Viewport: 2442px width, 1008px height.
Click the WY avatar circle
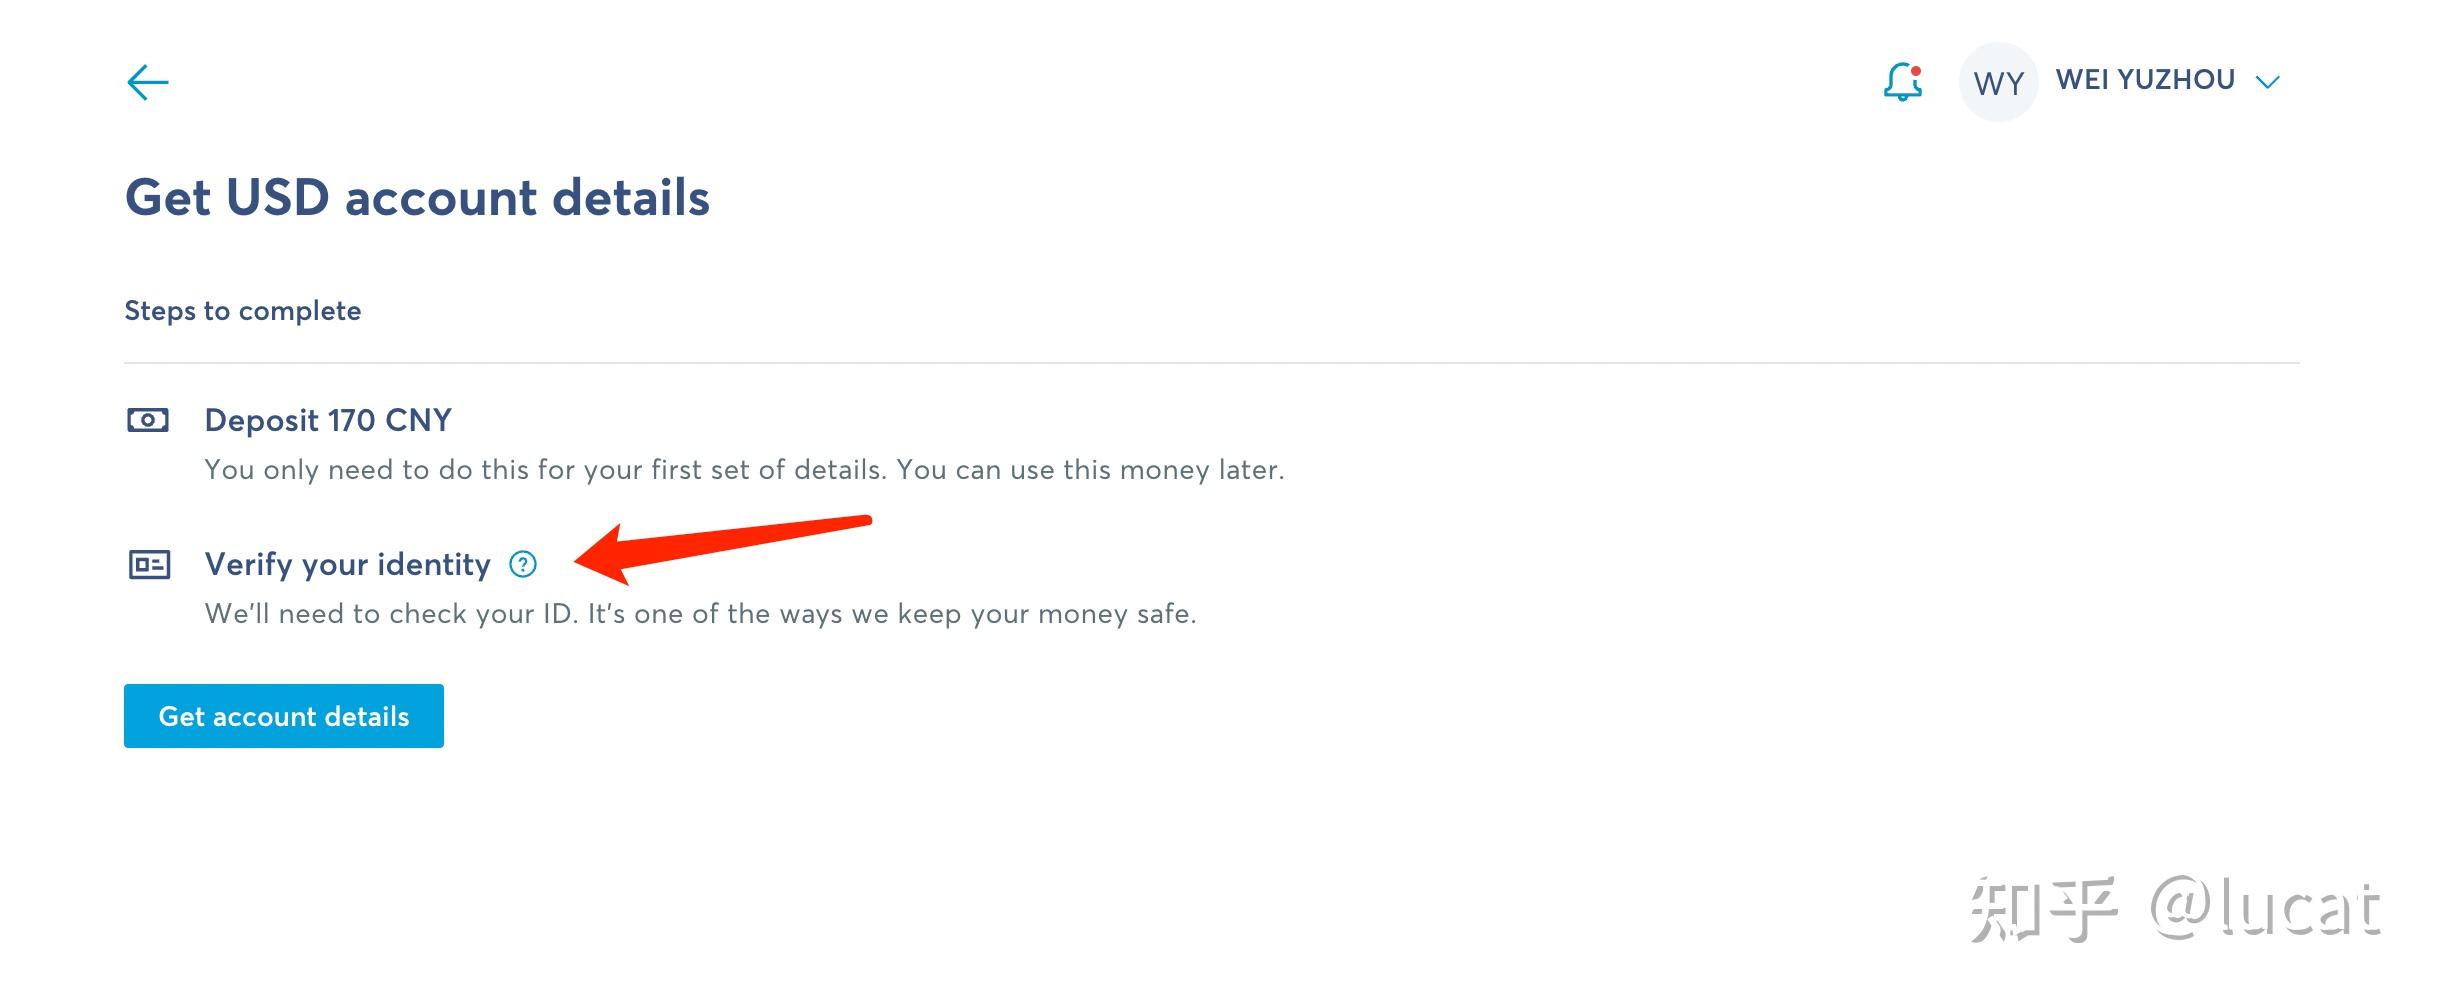click(1998, 82)
